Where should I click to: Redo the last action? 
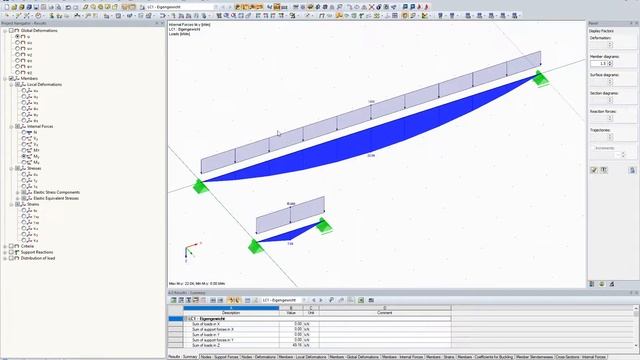[x=76, y=7]
